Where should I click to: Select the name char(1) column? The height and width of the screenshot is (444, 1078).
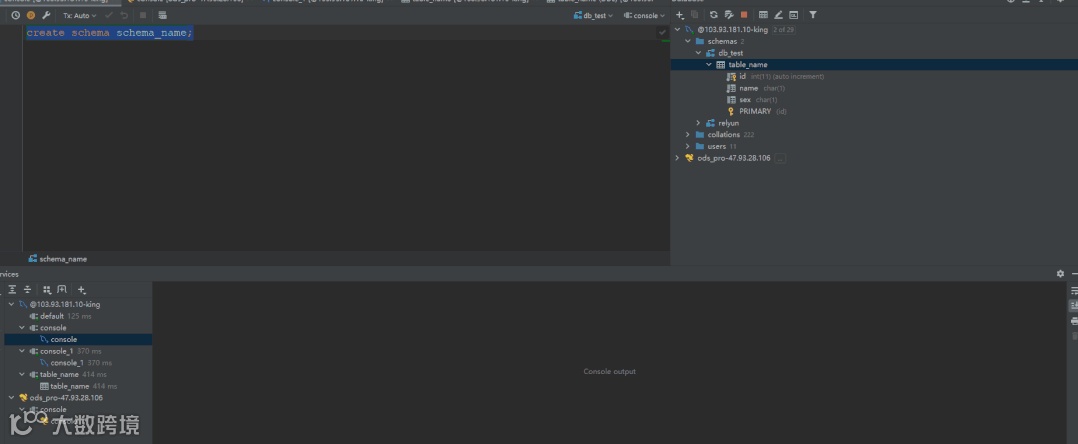pos(756,88)
